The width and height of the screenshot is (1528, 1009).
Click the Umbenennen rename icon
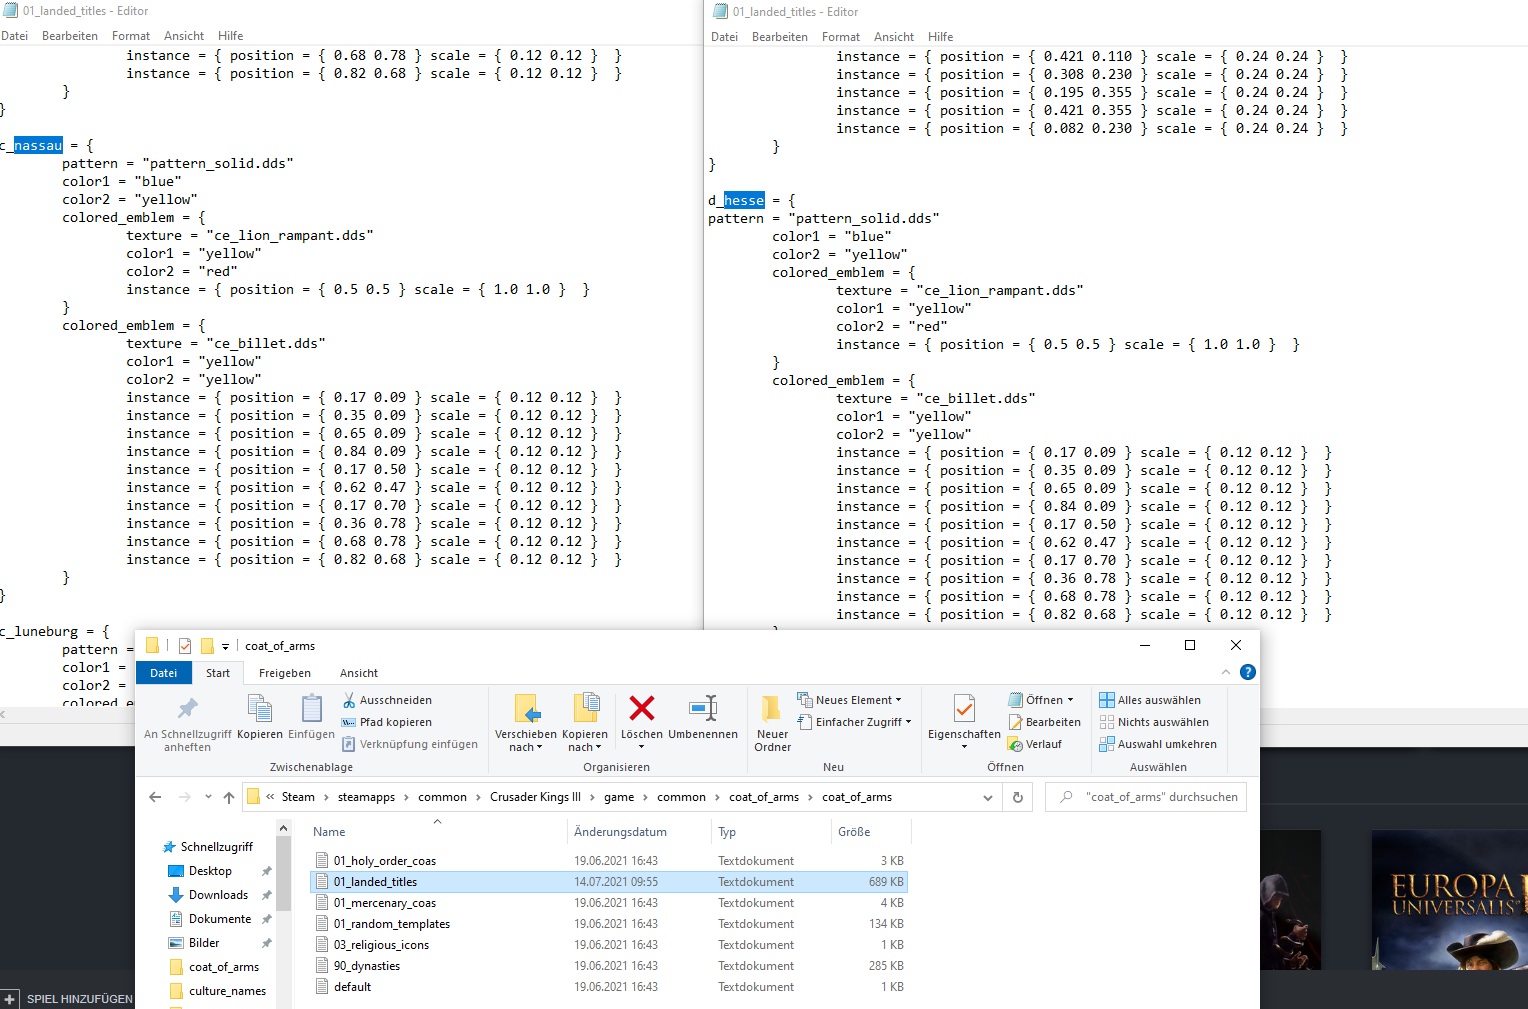click(x=703, y=709)
